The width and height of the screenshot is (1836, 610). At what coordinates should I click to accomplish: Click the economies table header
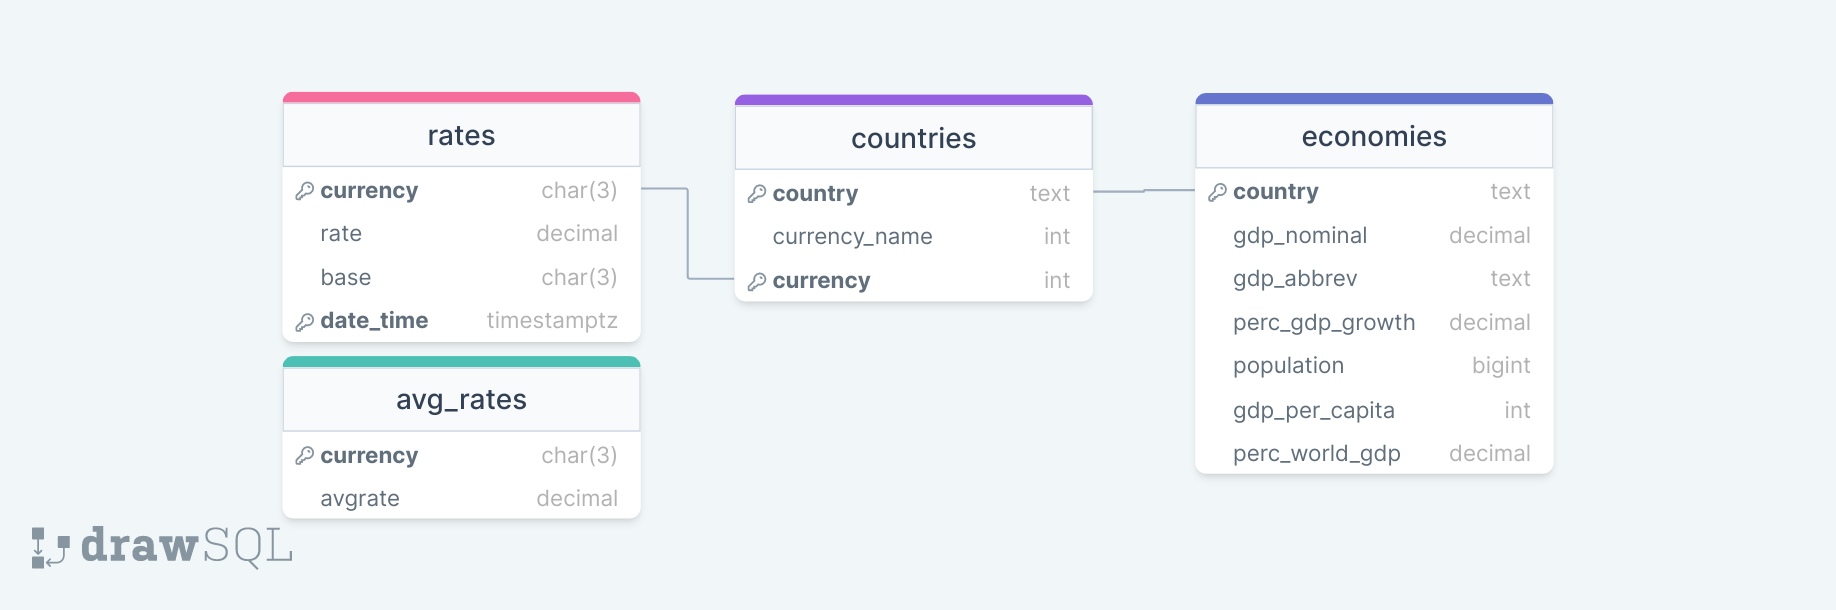(1373, 137)
